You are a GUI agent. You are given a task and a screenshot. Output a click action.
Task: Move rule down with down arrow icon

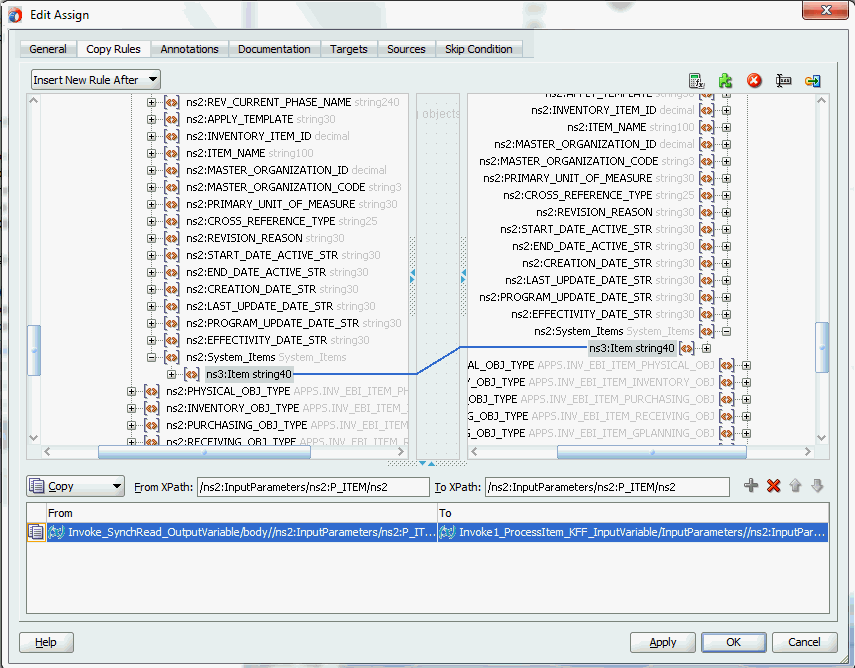(817, 485)
